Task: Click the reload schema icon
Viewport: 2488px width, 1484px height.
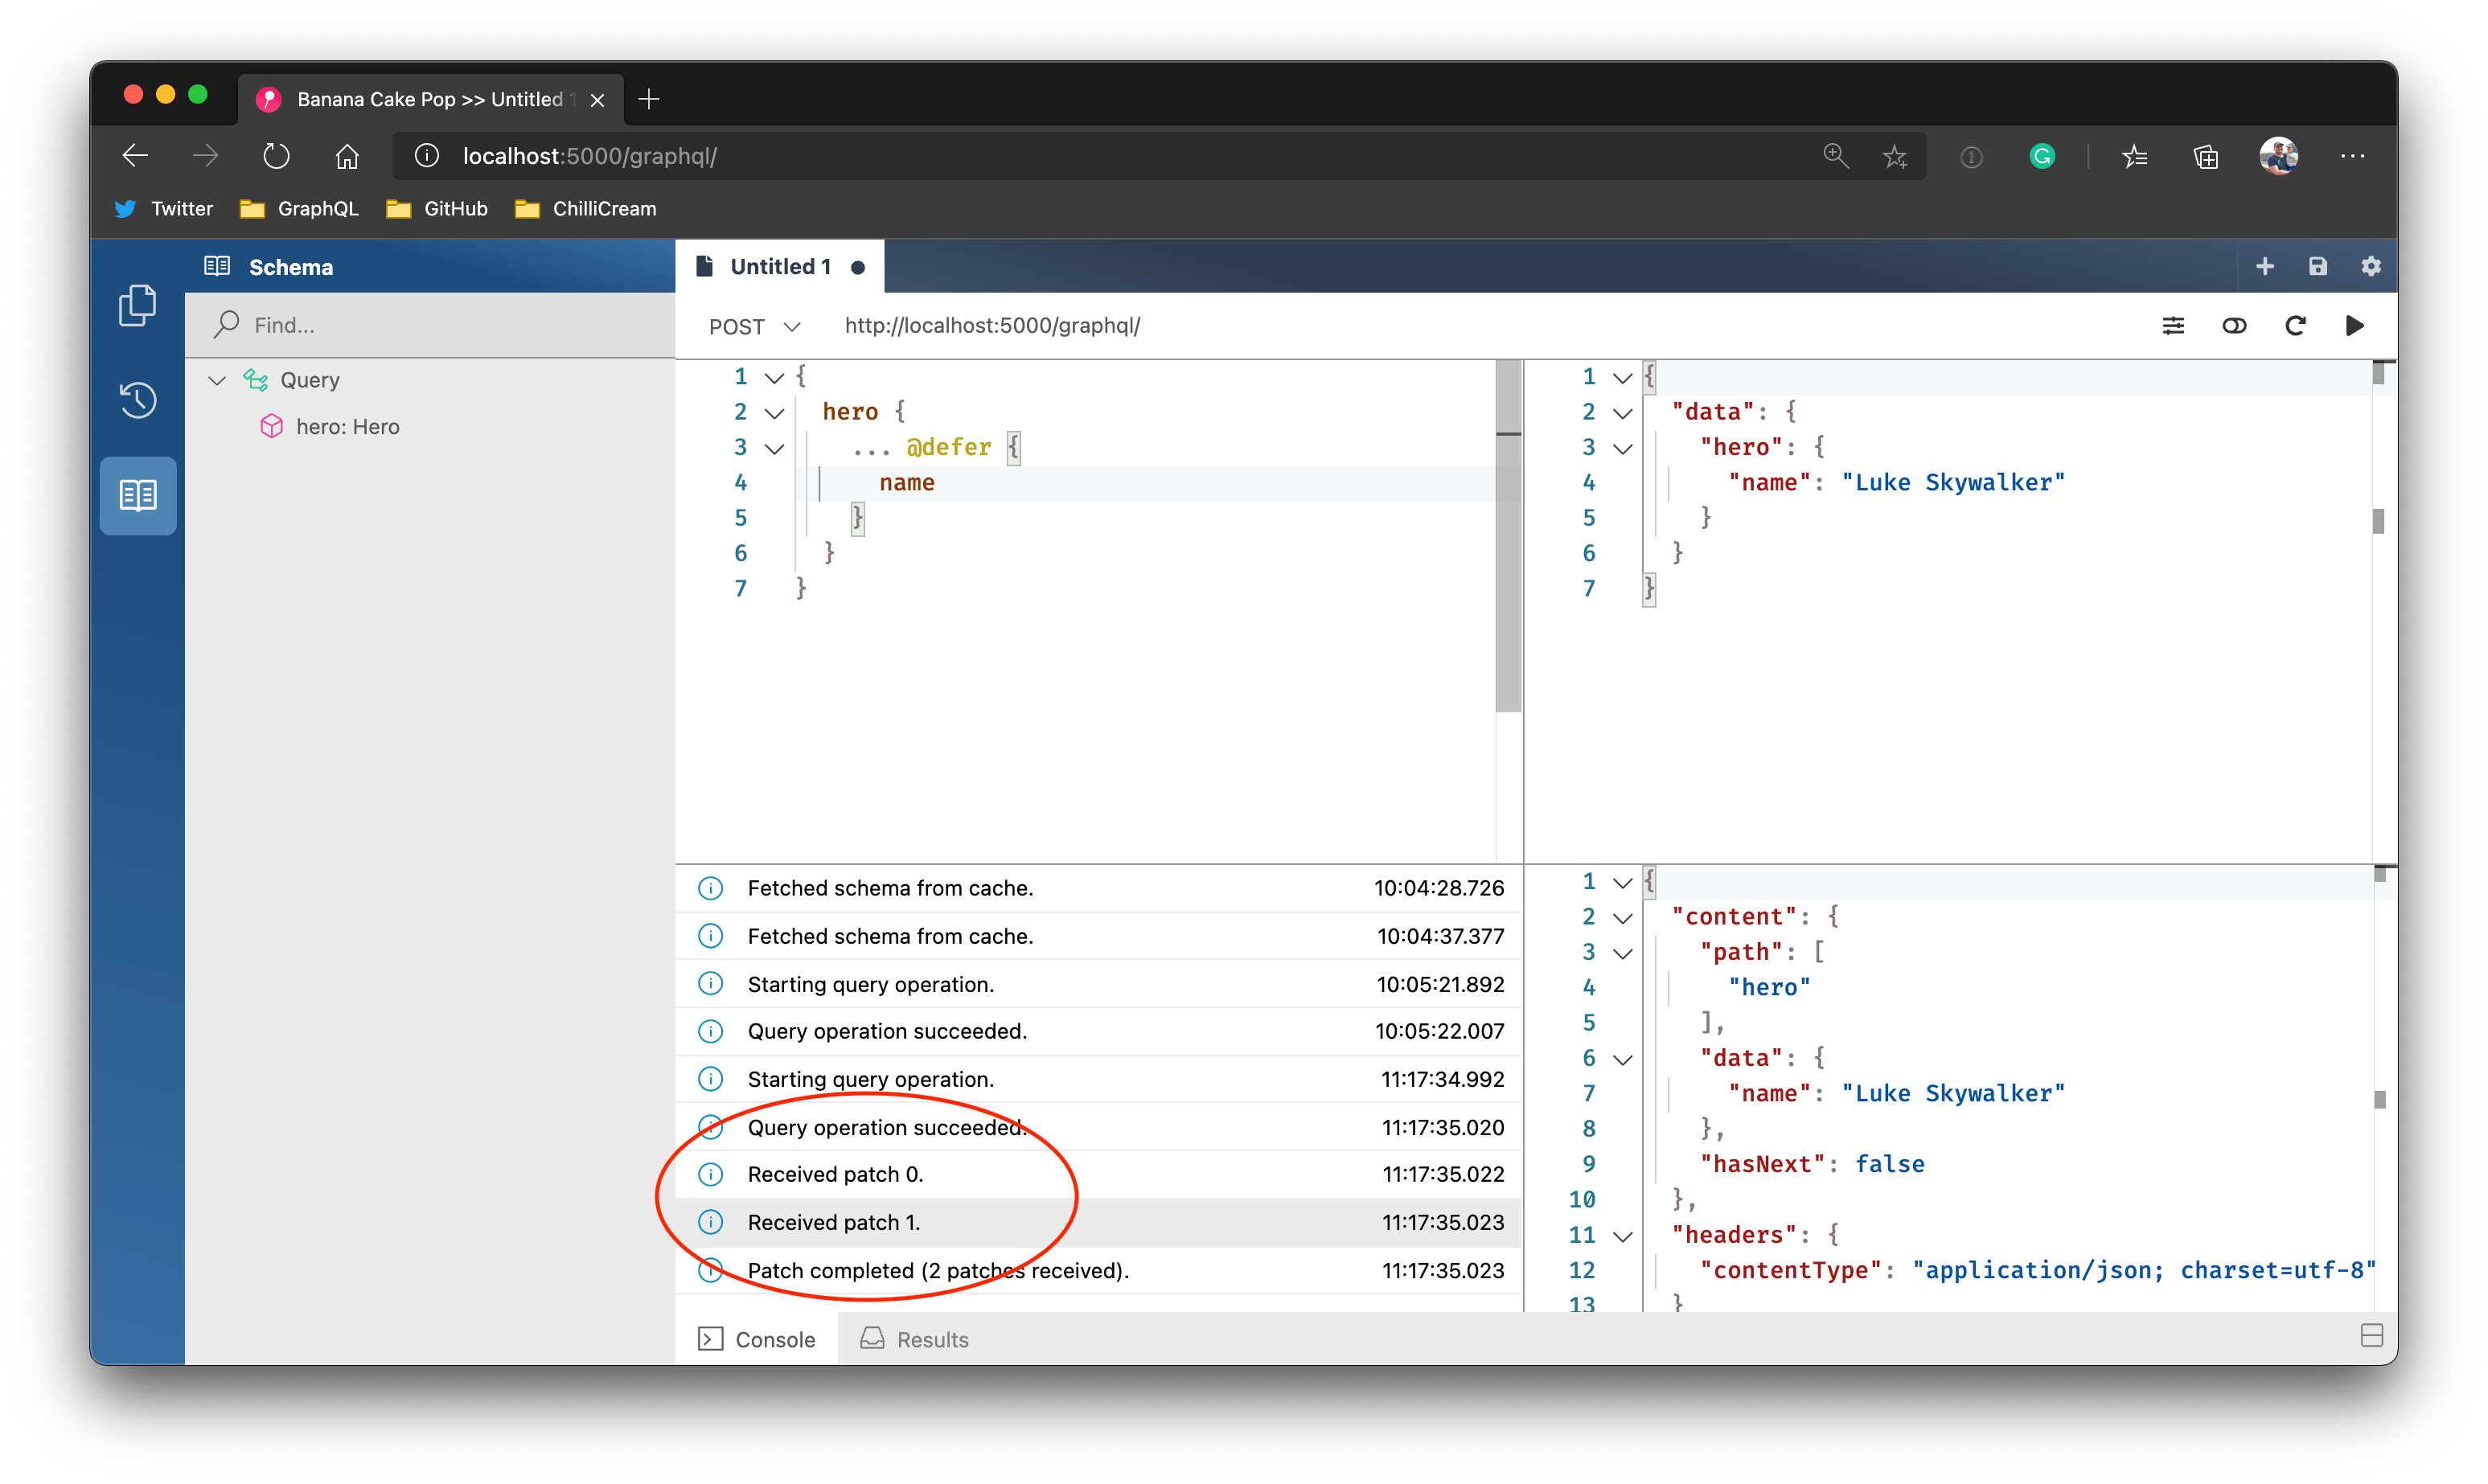Action: tap(2295, 325)
